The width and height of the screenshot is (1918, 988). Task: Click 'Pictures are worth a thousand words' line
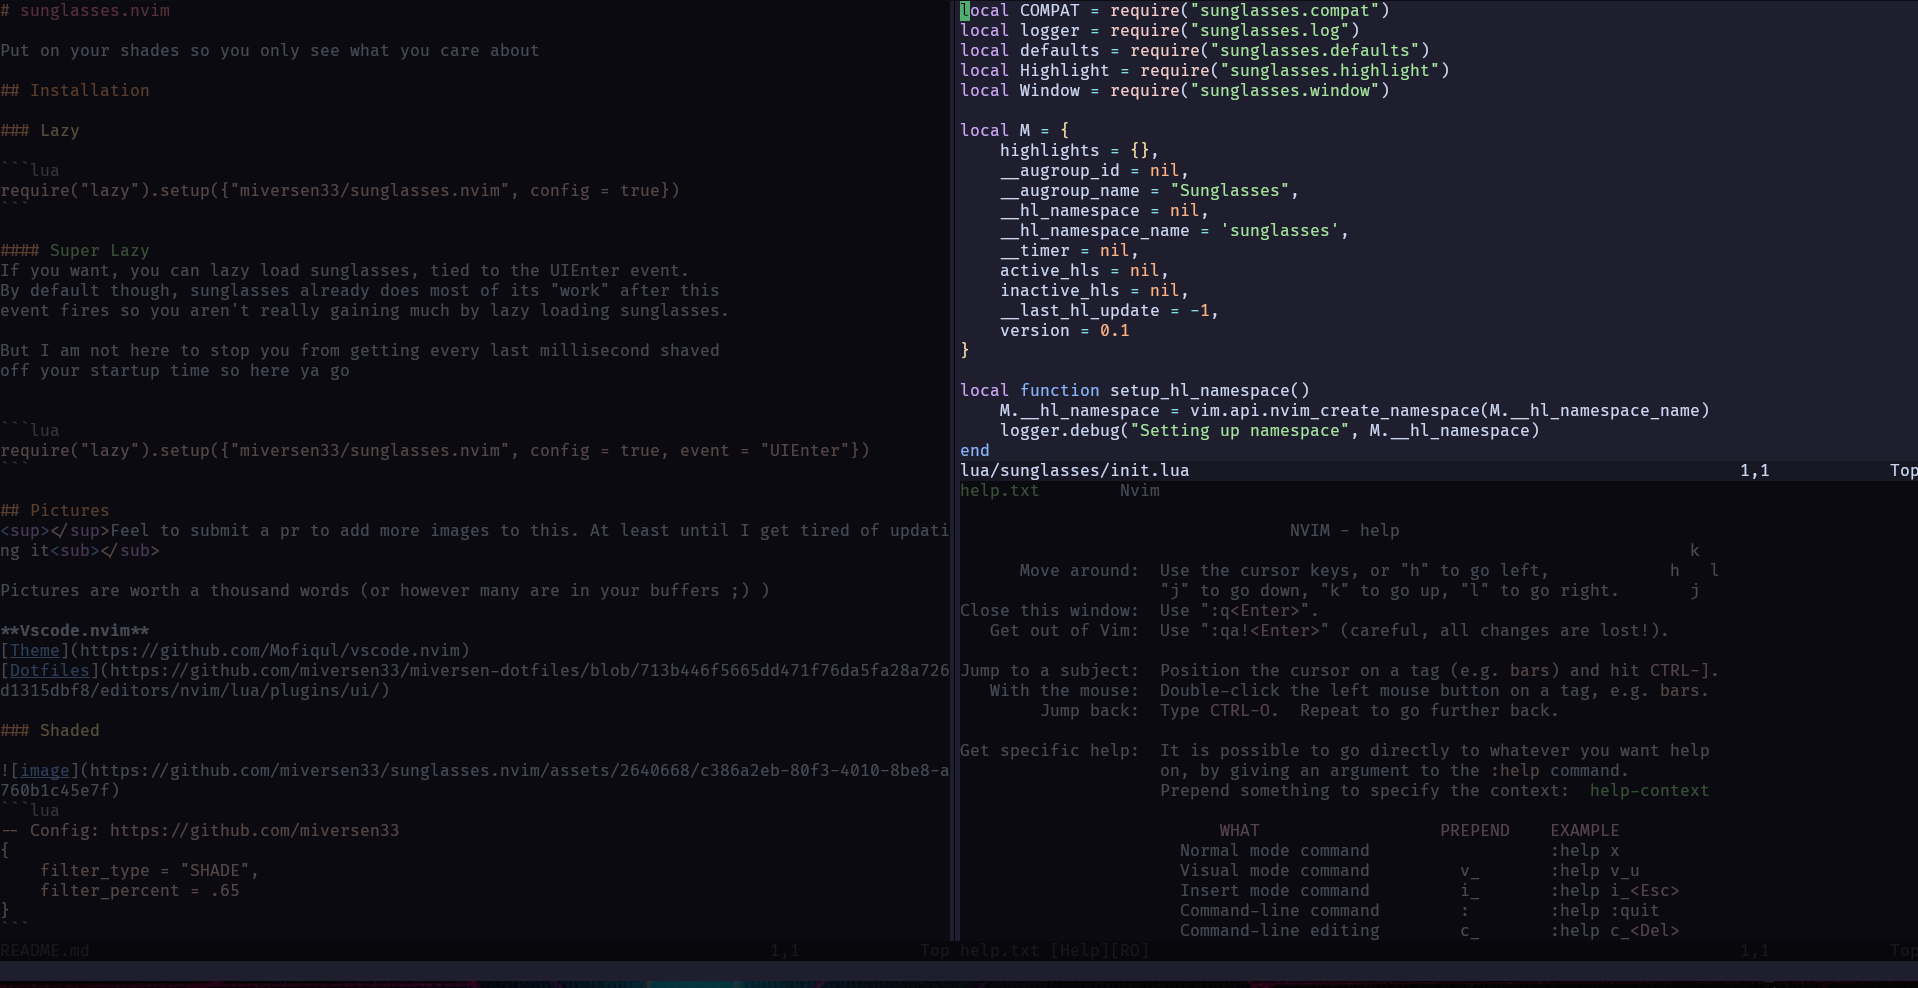tap(385, 590)
